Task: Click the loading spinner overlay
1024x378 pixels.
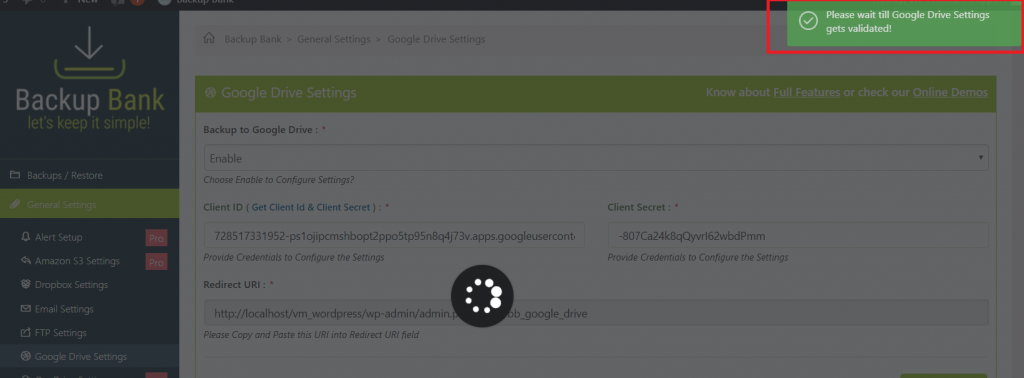Action: pos(482,296)
